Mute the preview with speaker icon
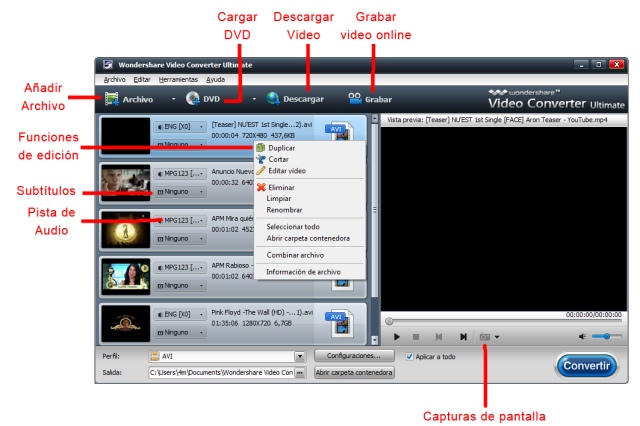This screenshot has width=640, height=426. click(x=582, y=336)
